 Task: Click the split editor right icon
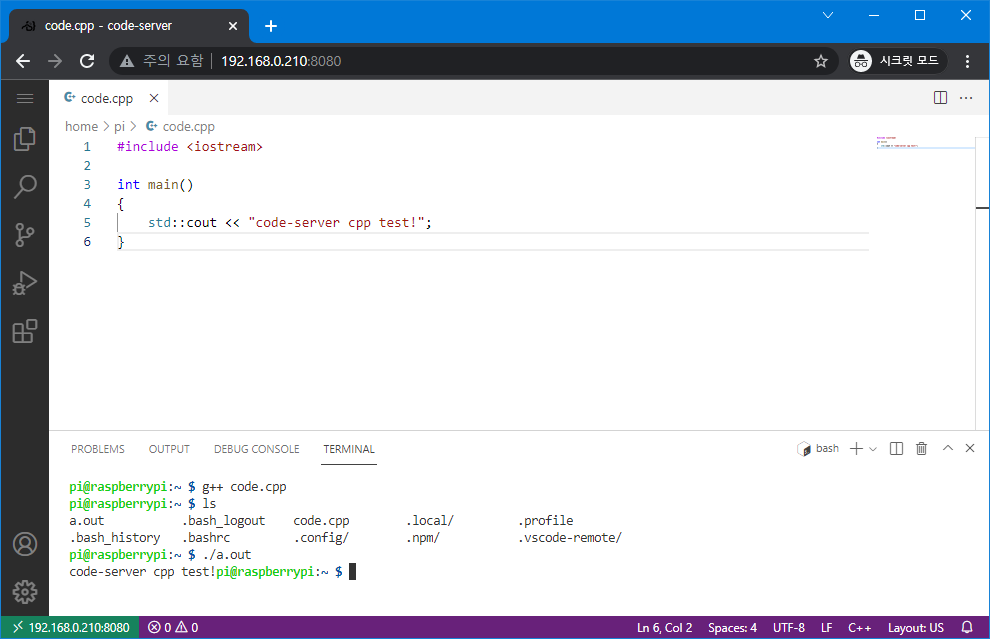click(x=940, y=98)
